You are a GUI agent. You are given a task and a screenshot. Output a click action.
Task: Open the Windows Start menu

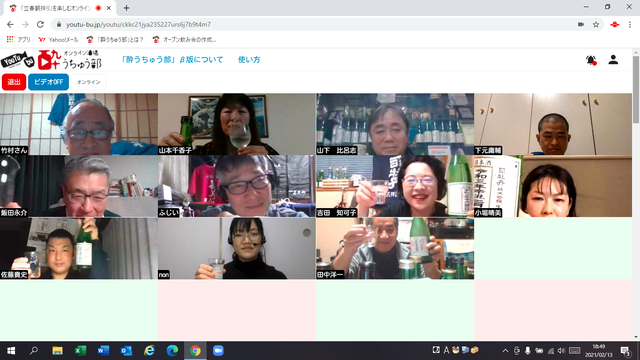coord(11,351)
